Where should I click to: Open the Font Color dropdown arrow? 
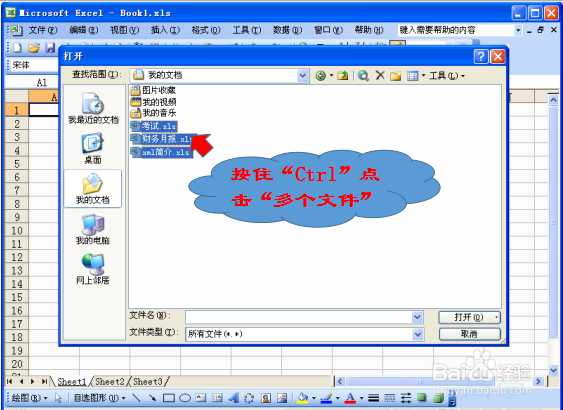click(x=361, y=398)
